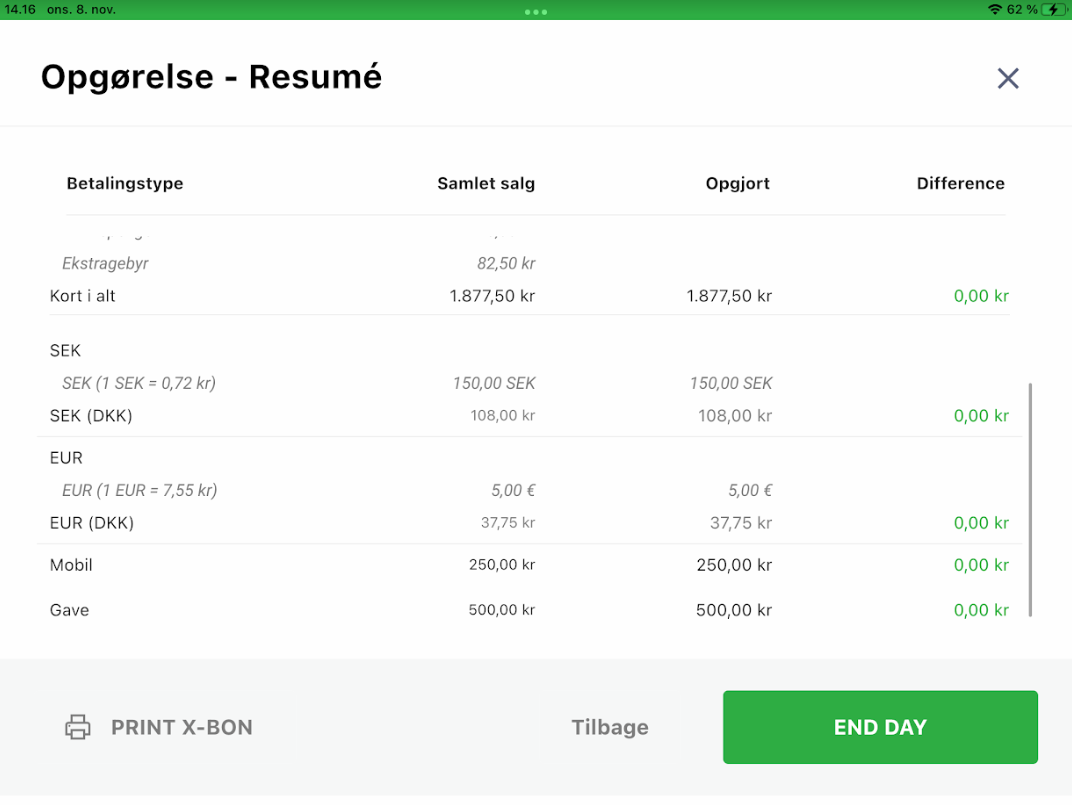1072x805 pixels.
Task: Click the Gave row label
Action: [69, 610]
